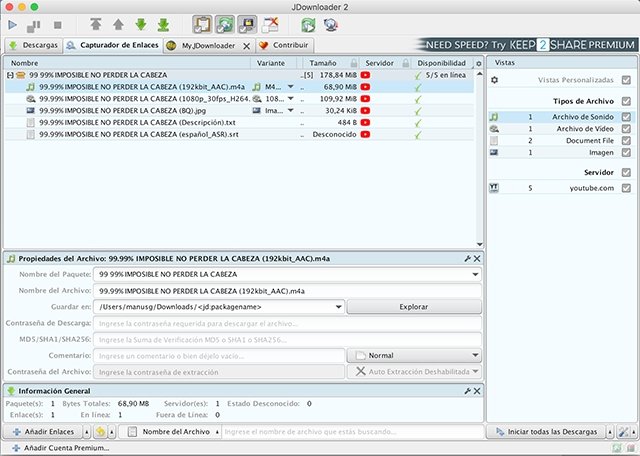This screenshot has width=640, height=456.
Task: Select the 1080p_30fps_H264 video file row
Action: [239, 99]
